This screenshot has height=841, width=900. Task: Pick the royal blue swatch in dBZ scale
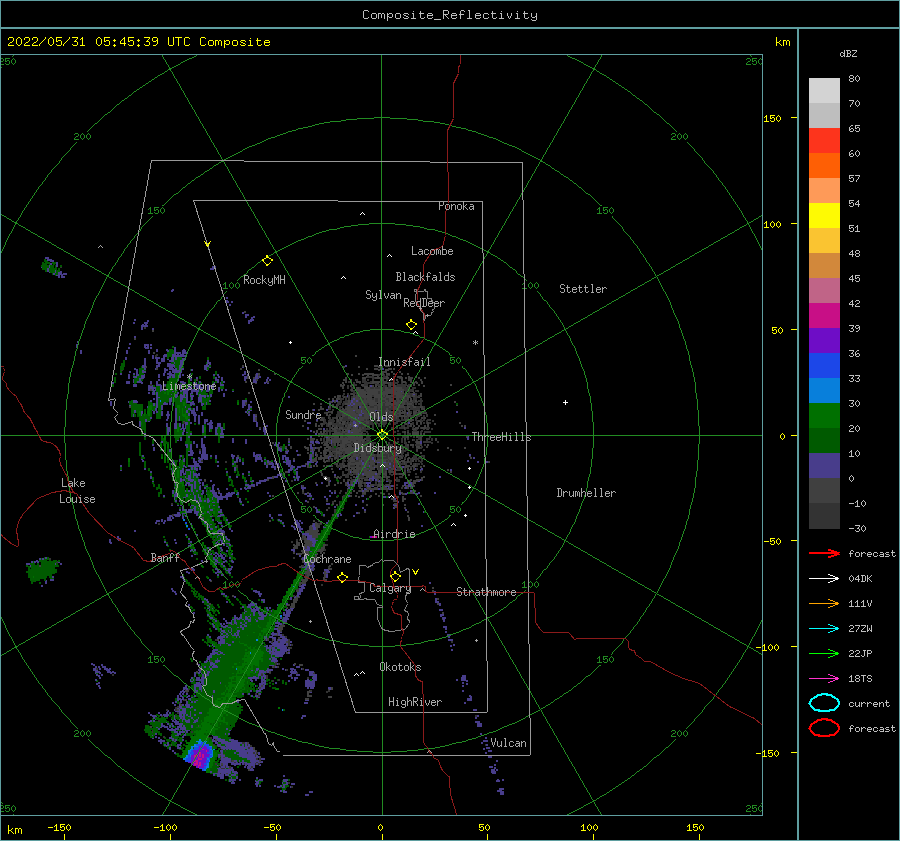click(x=824, y=366)
